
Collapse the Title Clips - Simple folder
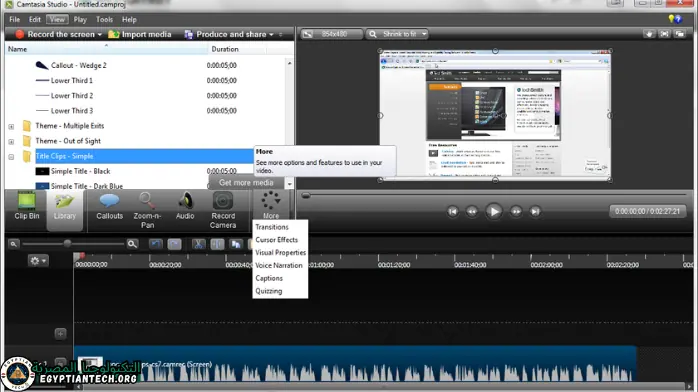(x=11, y=157)
